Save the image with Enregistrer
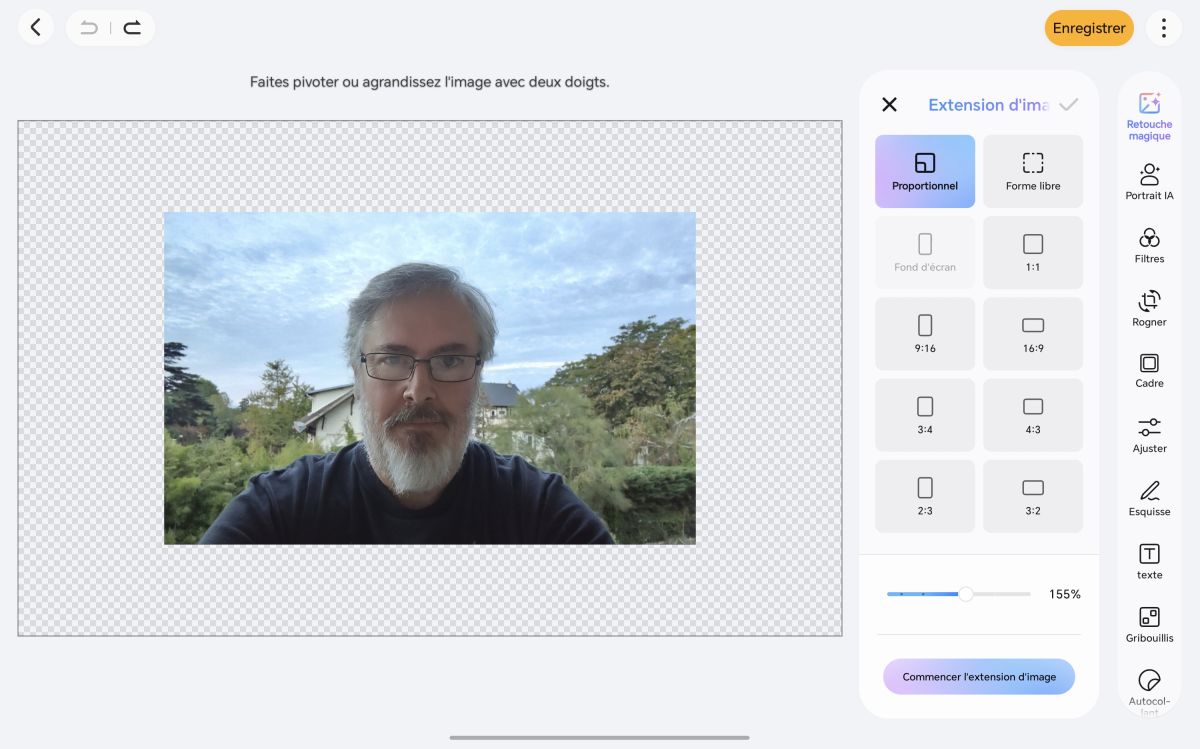 click(1089, 28)
